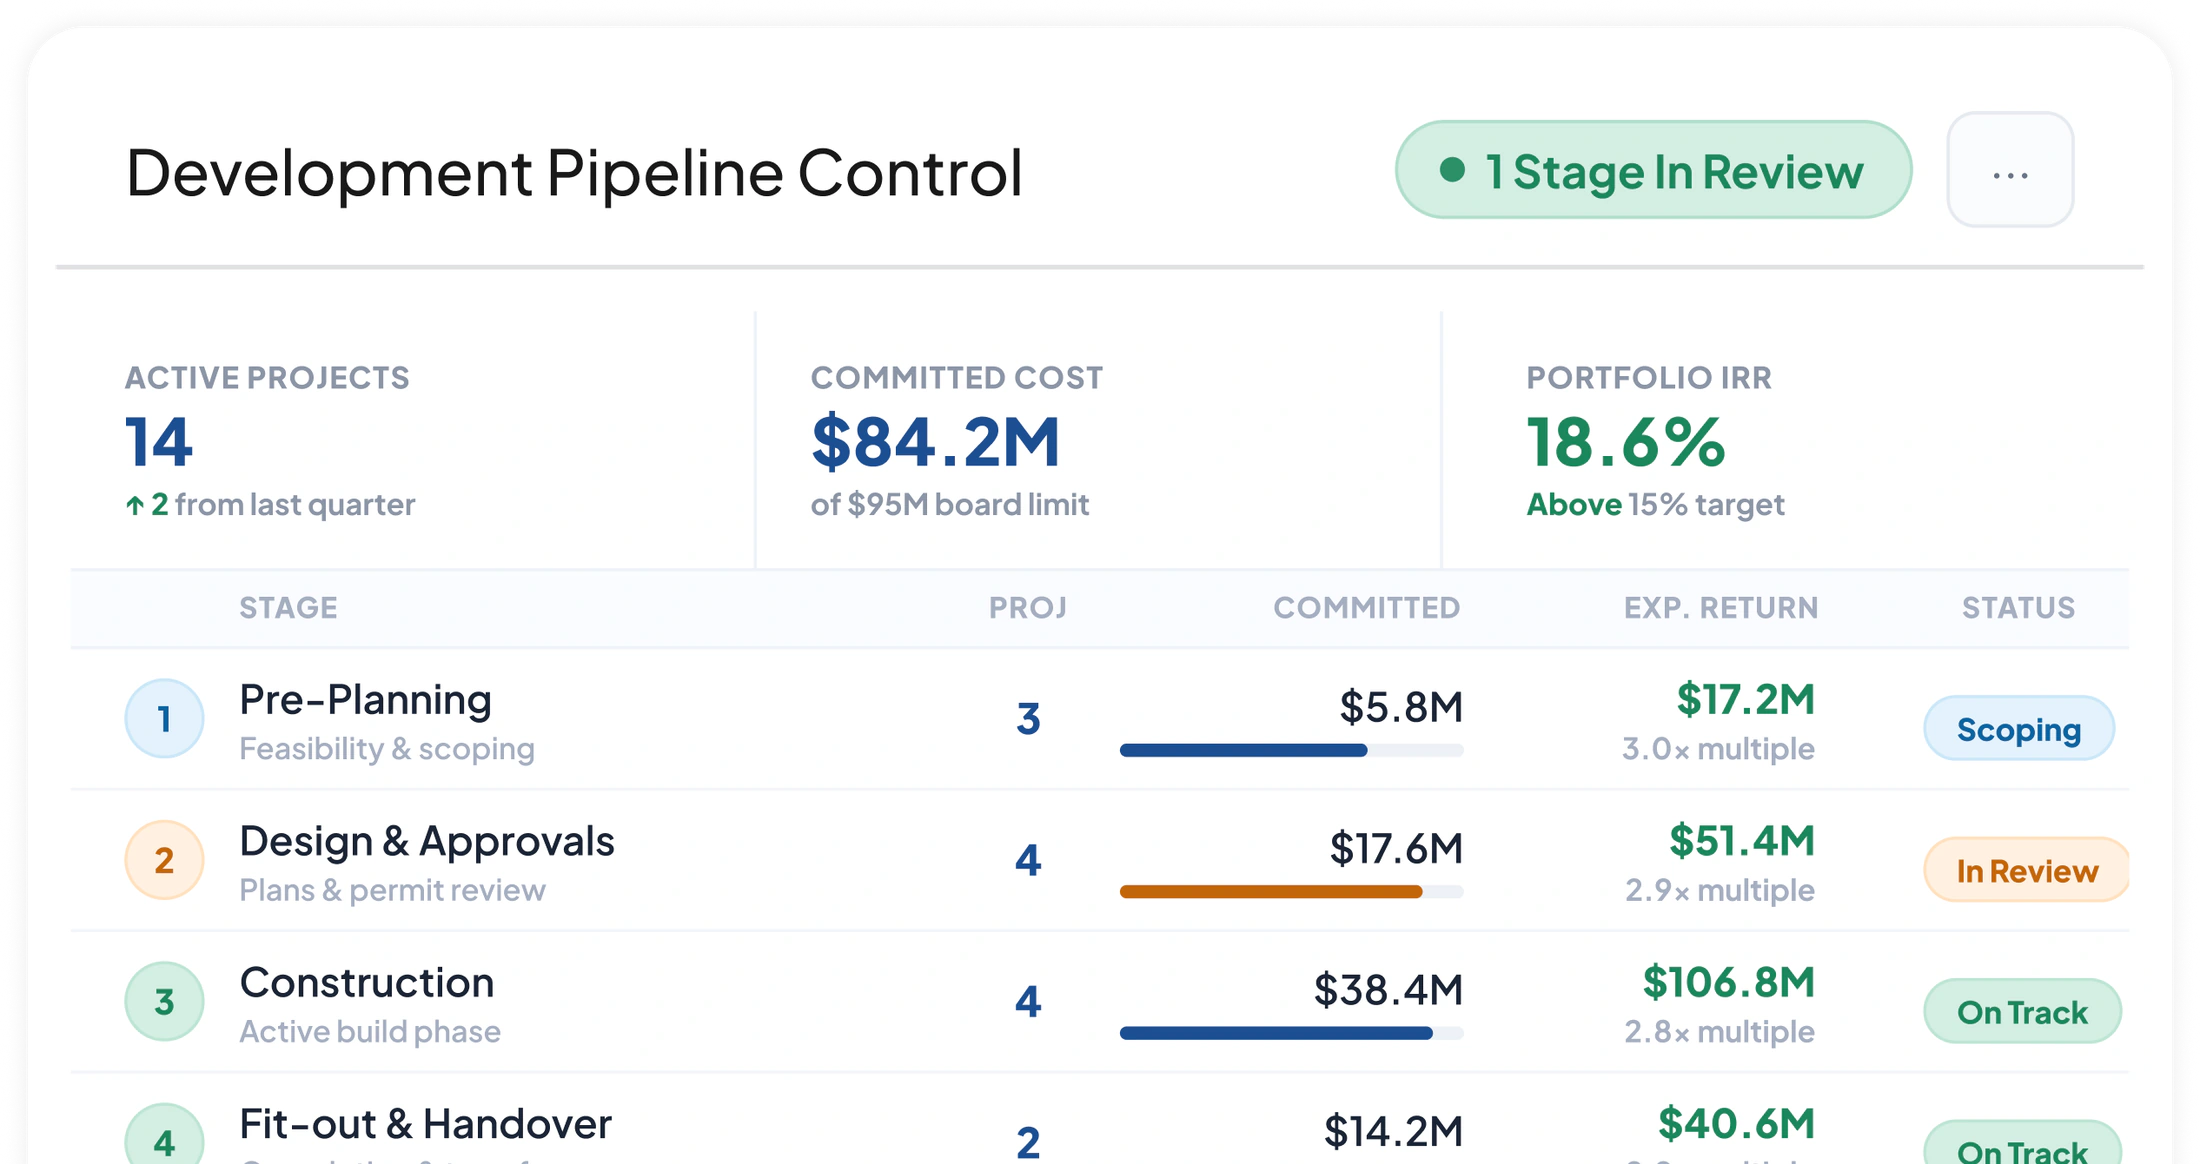Click the Plans & permit review subtitle

[392, 889]
